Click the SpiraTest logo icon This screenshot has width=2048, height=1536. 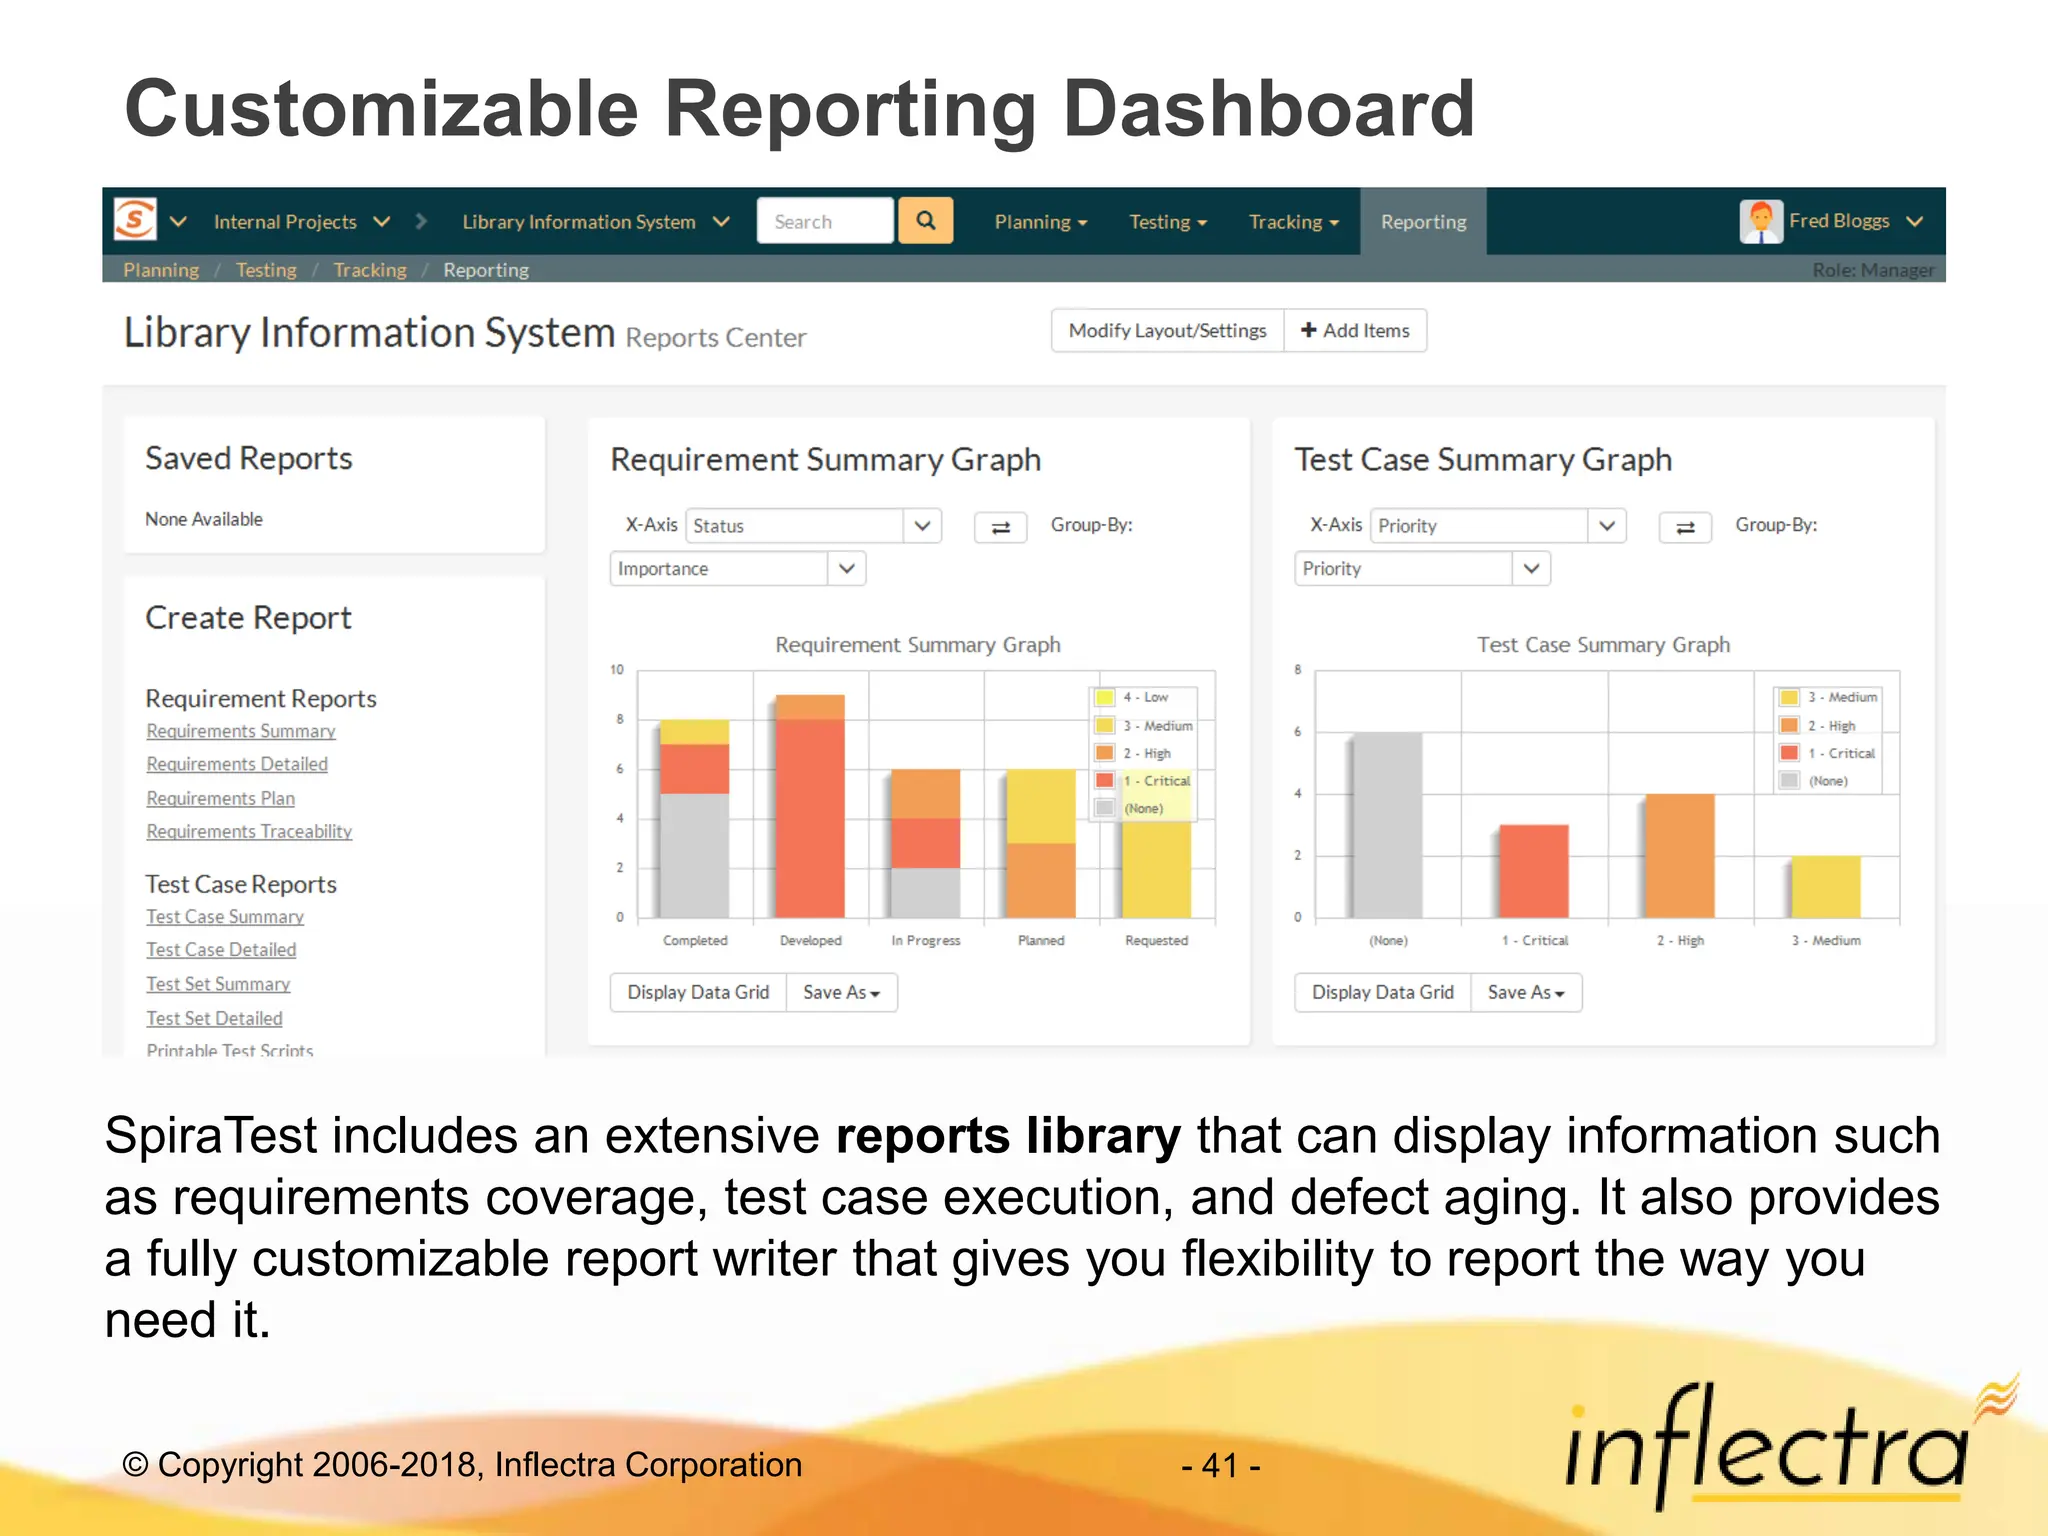point(135,220)
